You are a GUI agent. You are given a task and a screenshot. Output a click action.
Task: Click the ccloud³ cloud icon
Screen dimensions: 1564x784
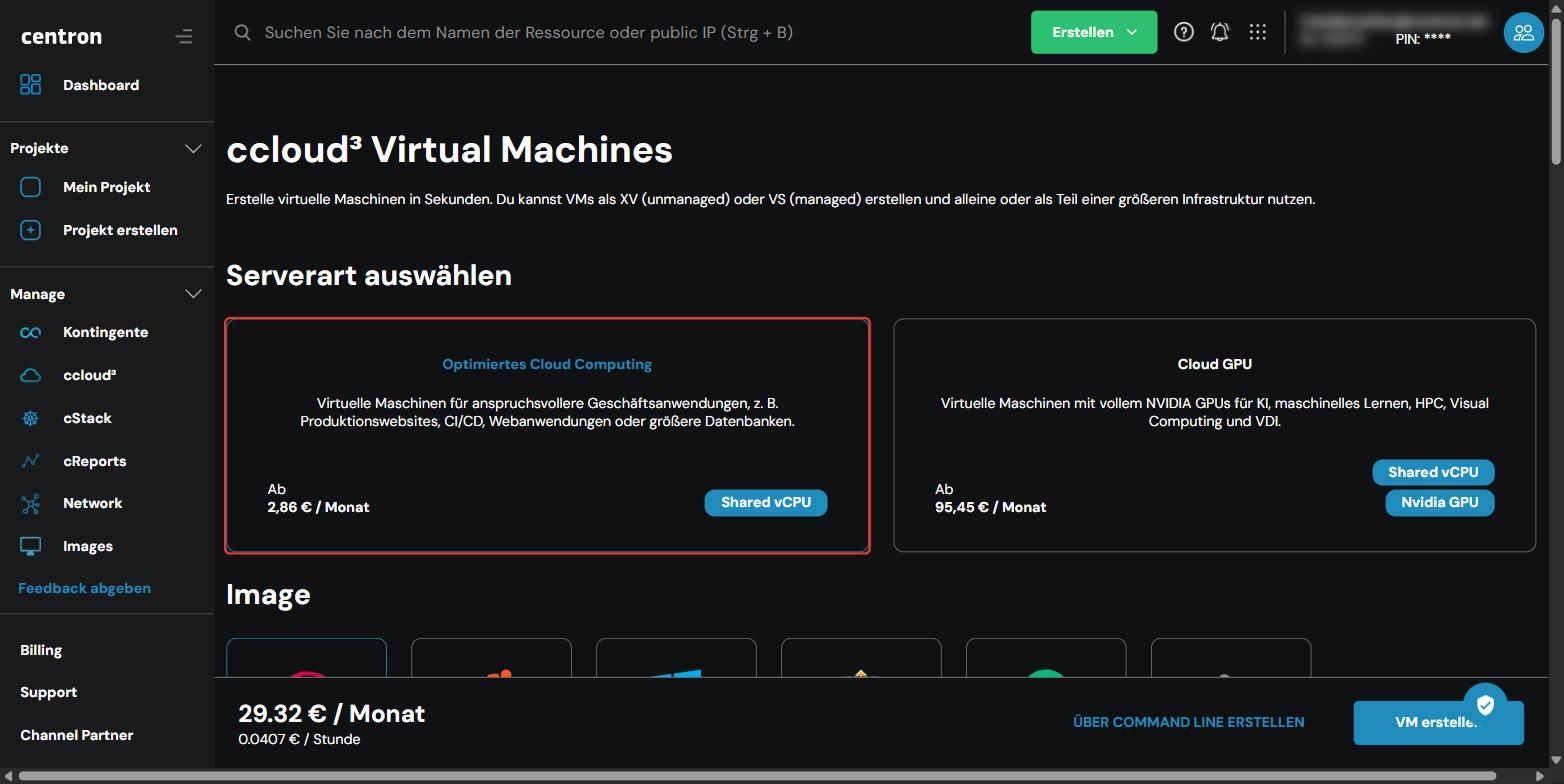click(31, 375)
